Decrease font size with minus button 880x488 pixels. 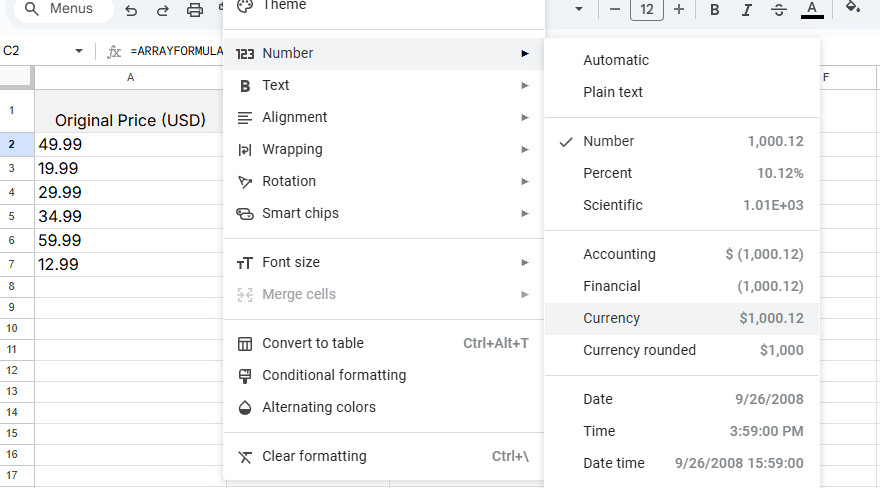click(x=615, y=10)
